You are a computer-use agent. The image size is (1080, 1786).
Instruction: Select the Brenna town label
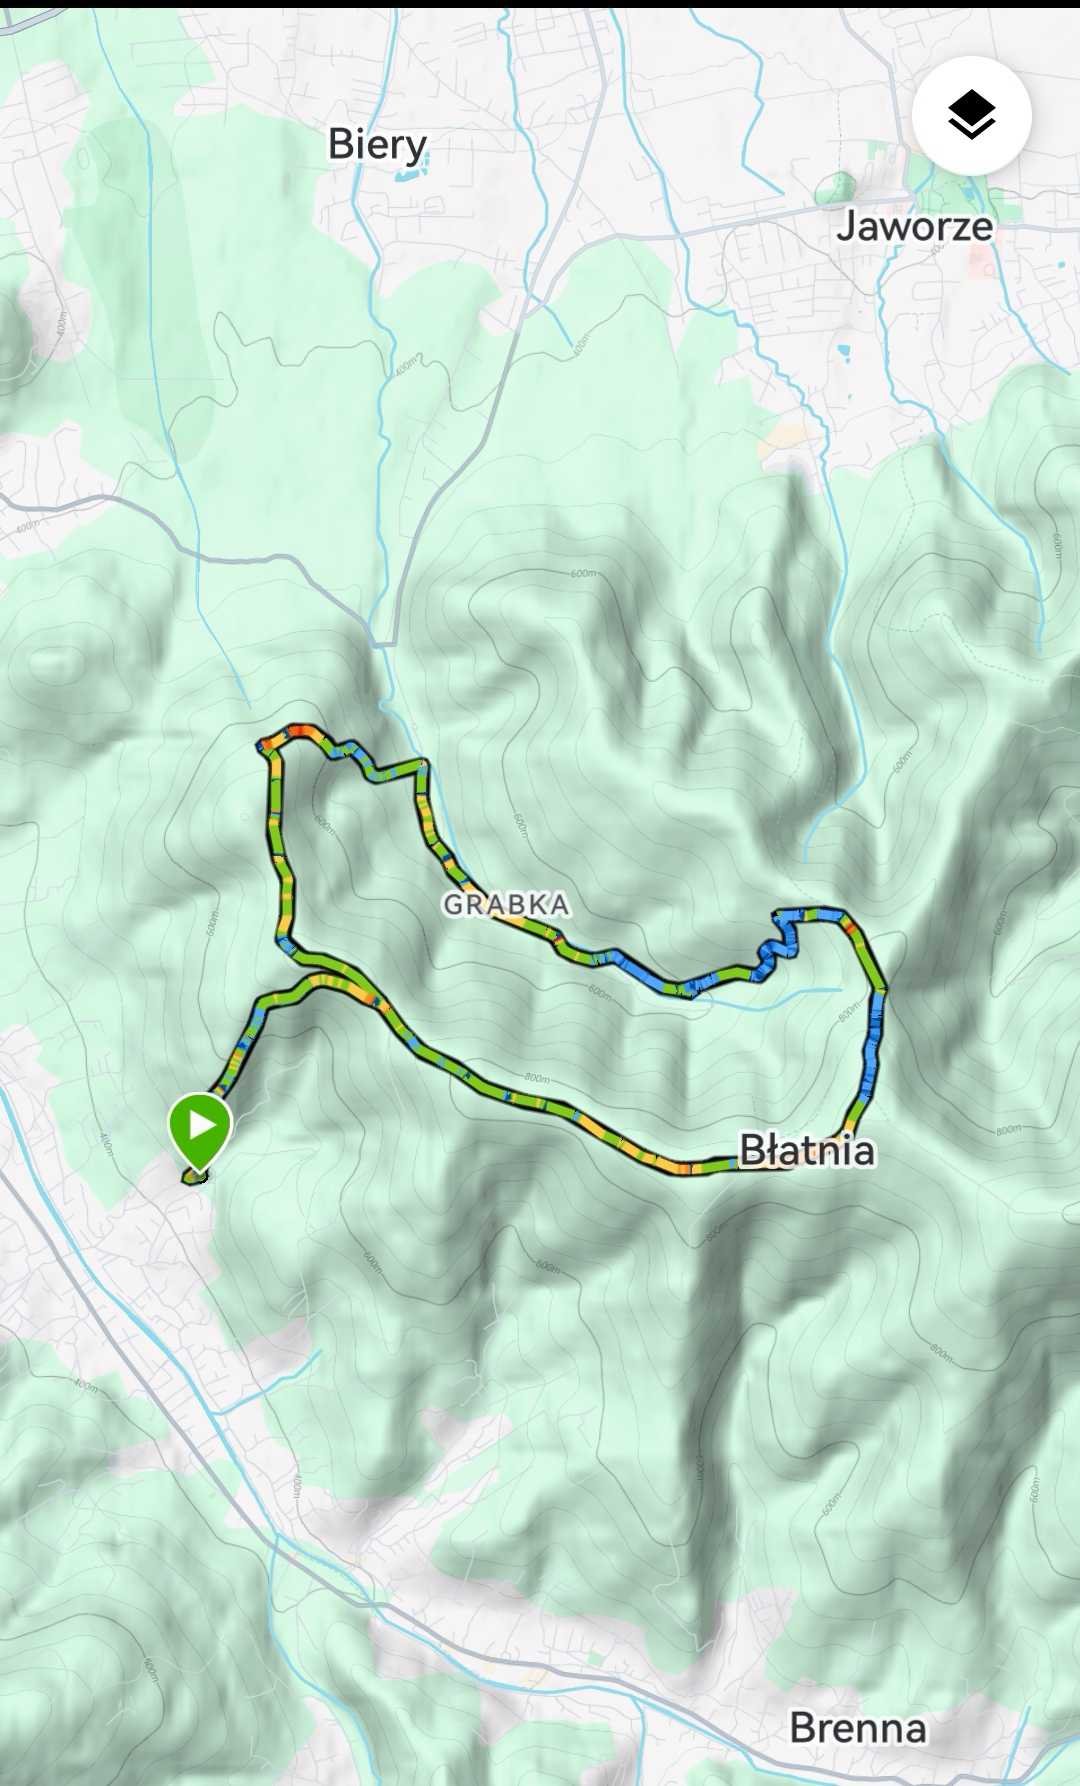pos(858,1727)
